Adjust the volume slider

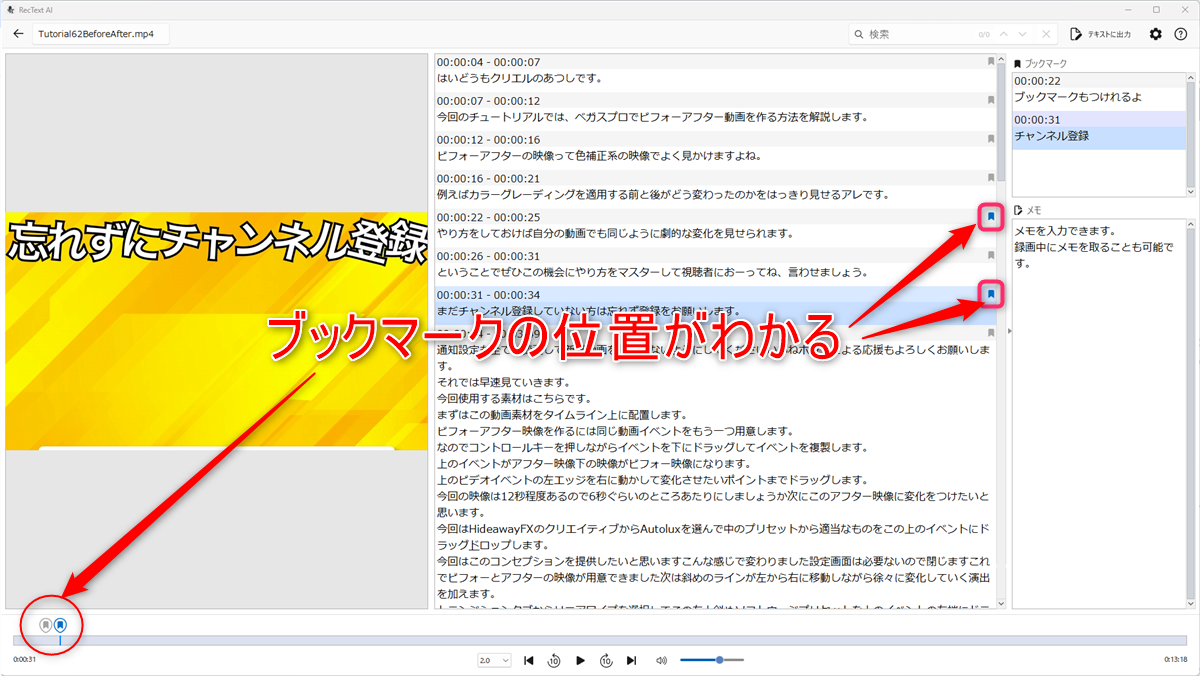pos(719,660)
